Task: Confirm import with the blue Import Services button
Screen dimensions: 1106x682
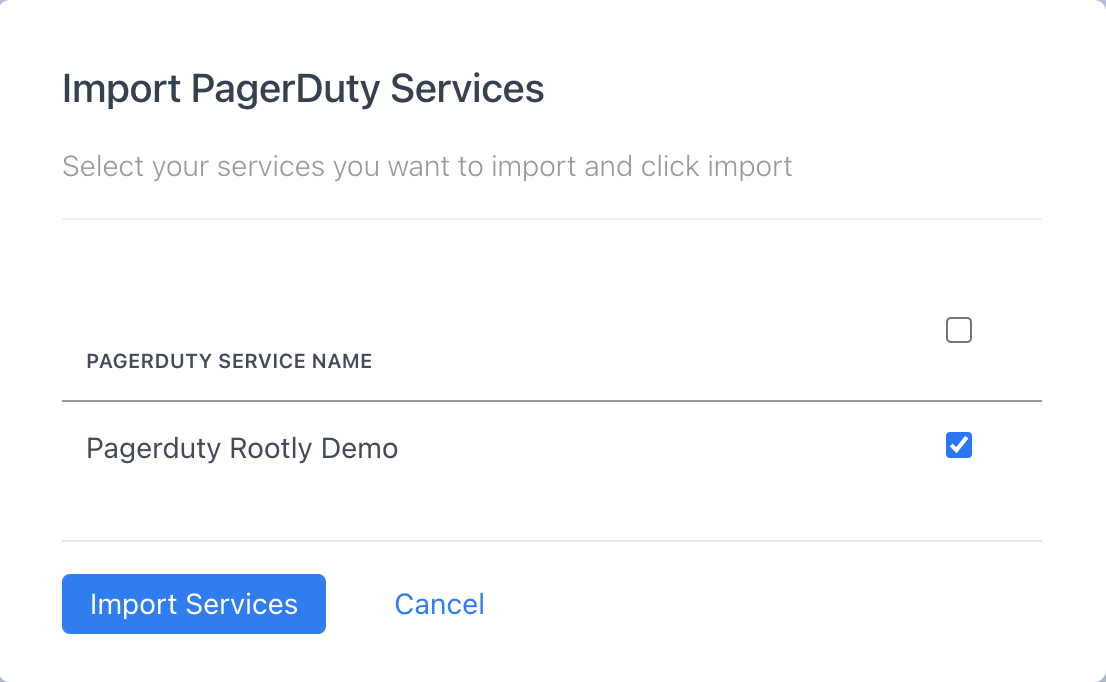Action: tap(194, 604)
